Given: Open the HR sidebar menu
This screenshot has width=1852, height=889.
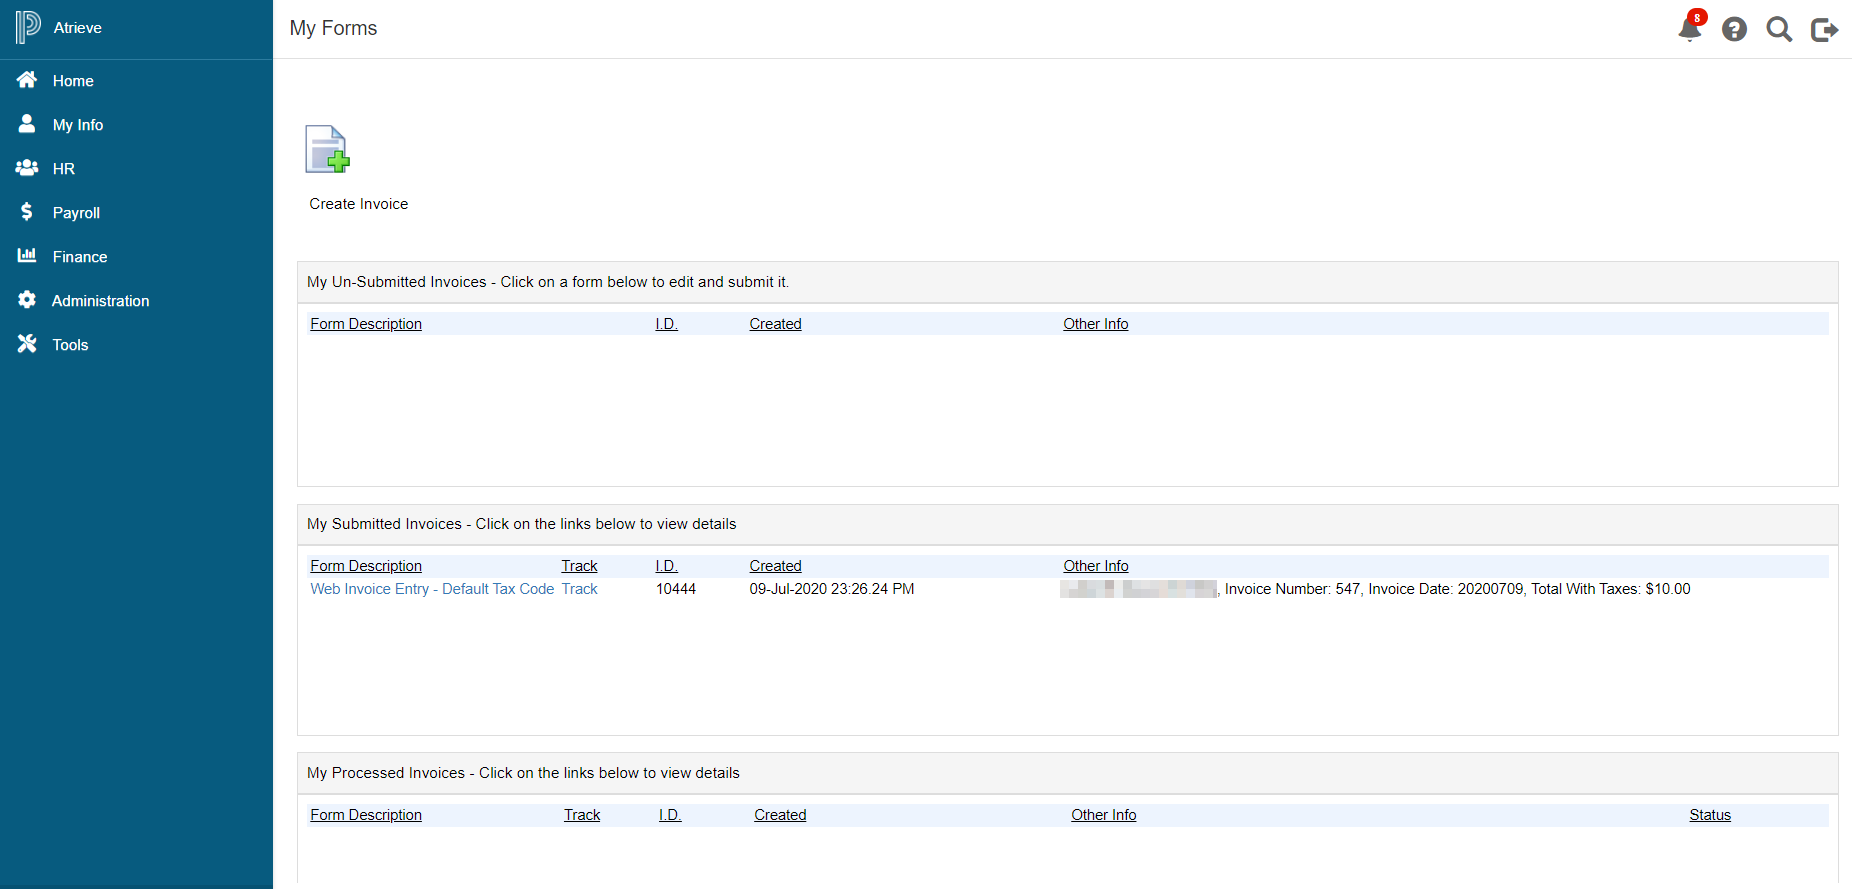Looking at the screenshot, I should 63,169.
